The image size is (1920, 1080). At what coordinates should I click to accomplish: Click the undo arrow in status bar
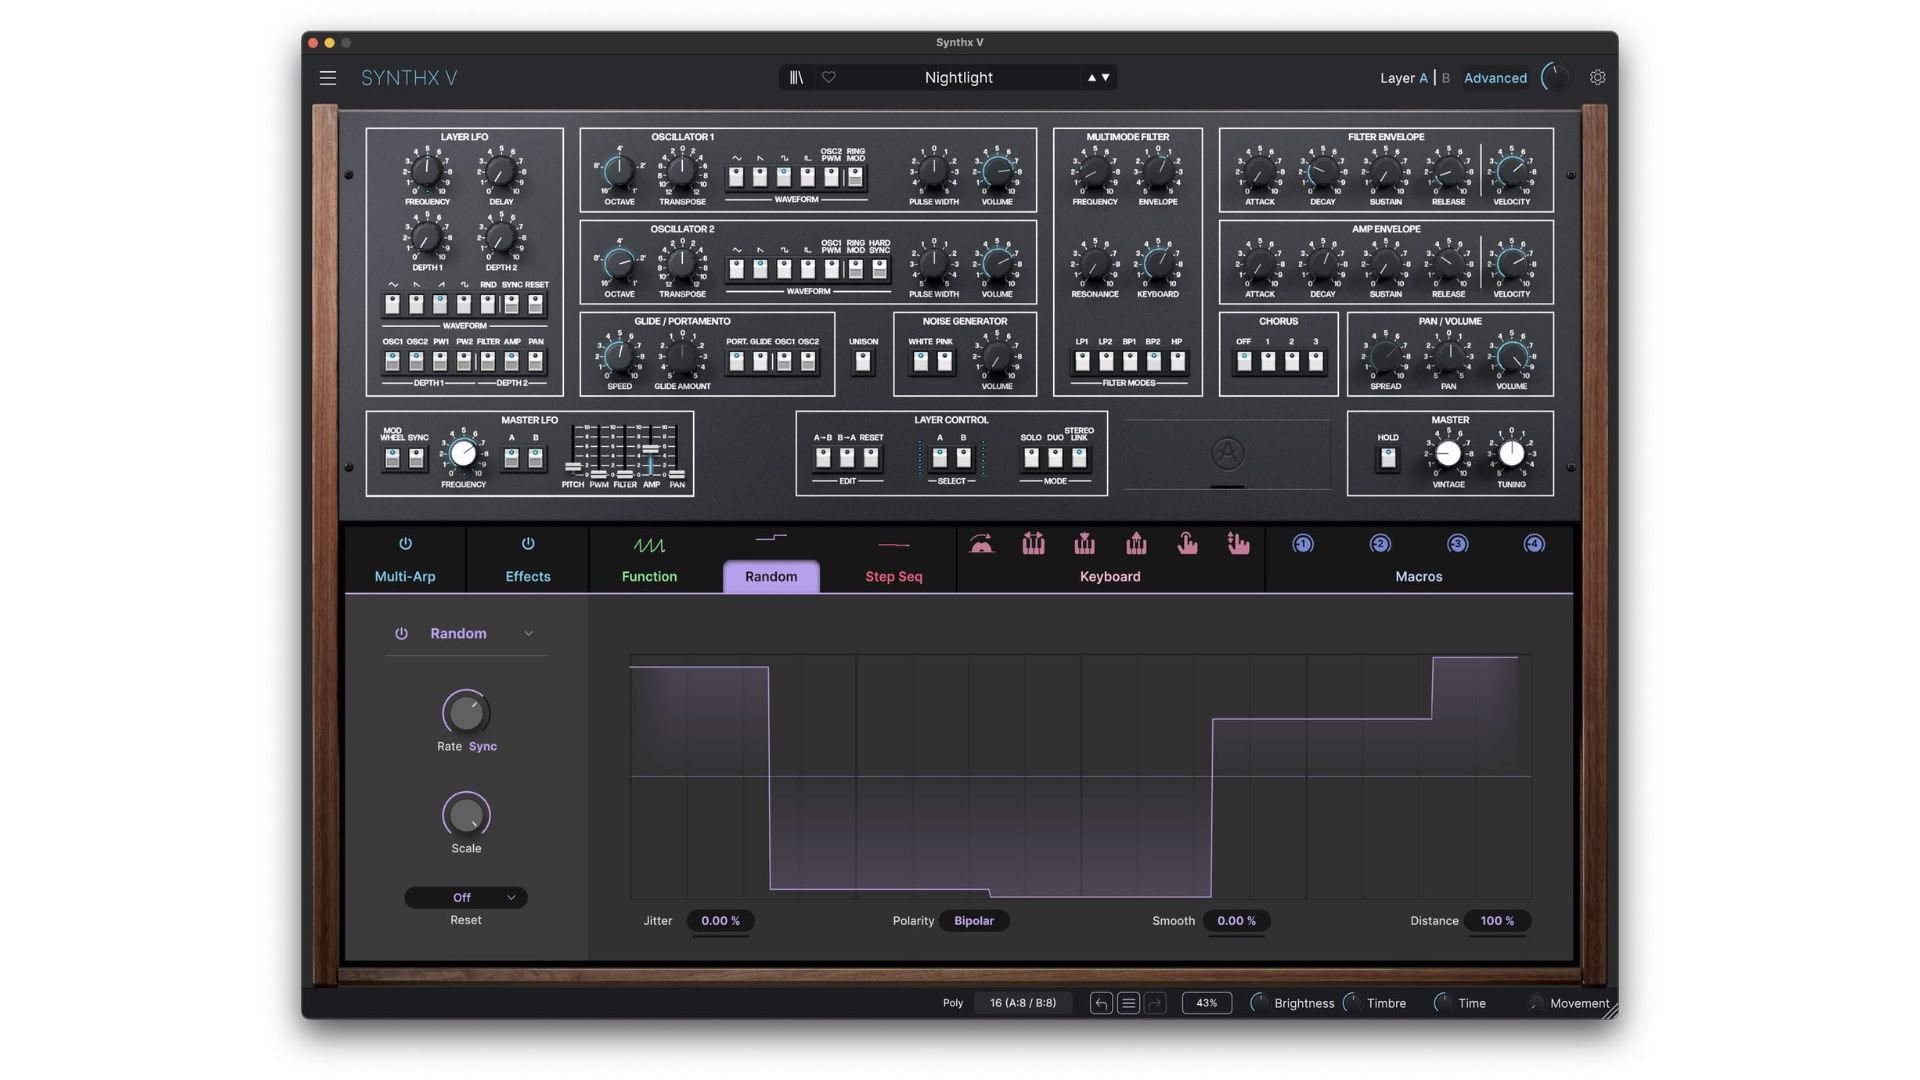(1101, 1003)
